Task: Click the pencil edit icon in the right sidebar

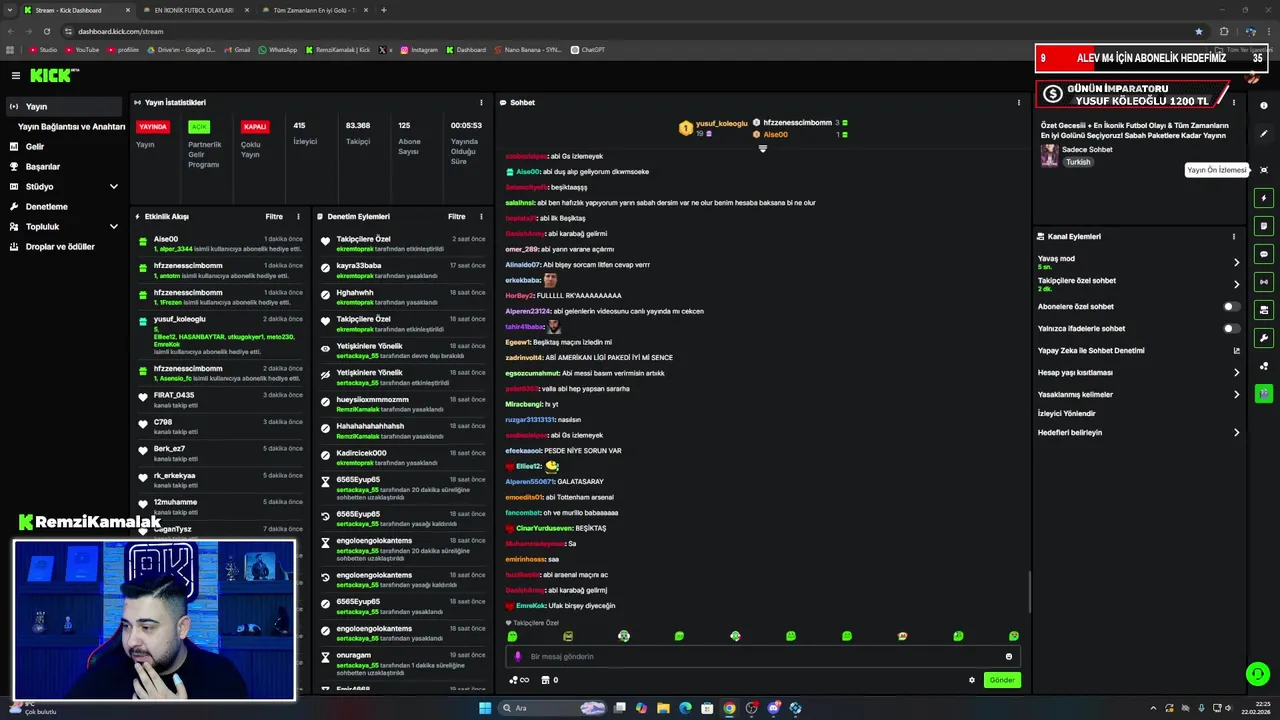Action: [x=1264, y=134]
